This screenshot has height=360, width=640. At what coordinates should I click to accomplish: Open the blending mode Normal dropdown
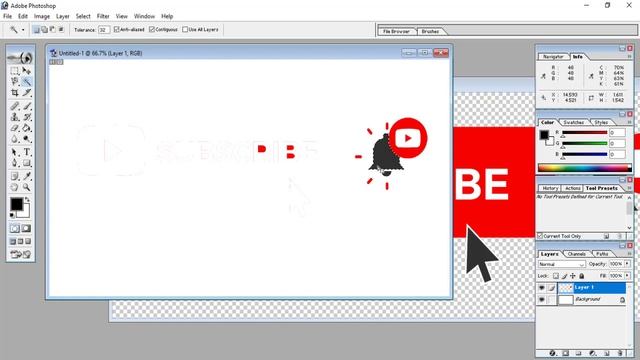point(562,264)
